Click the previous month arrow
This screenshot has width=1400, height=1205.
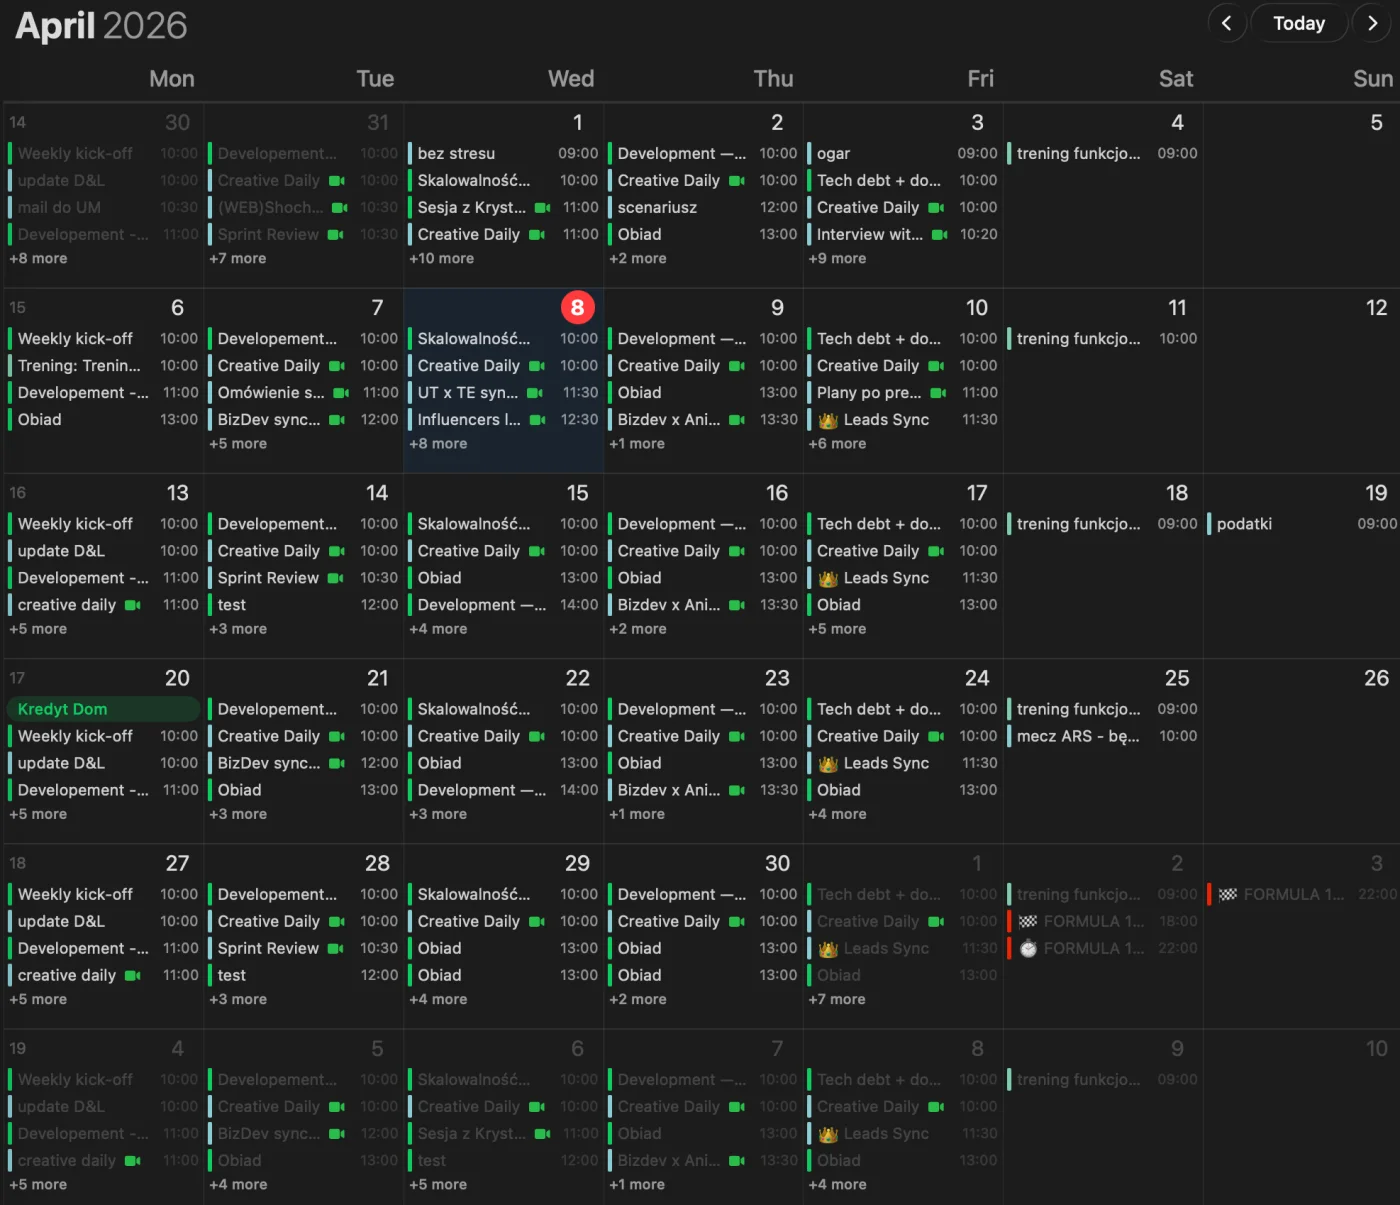1227,22
